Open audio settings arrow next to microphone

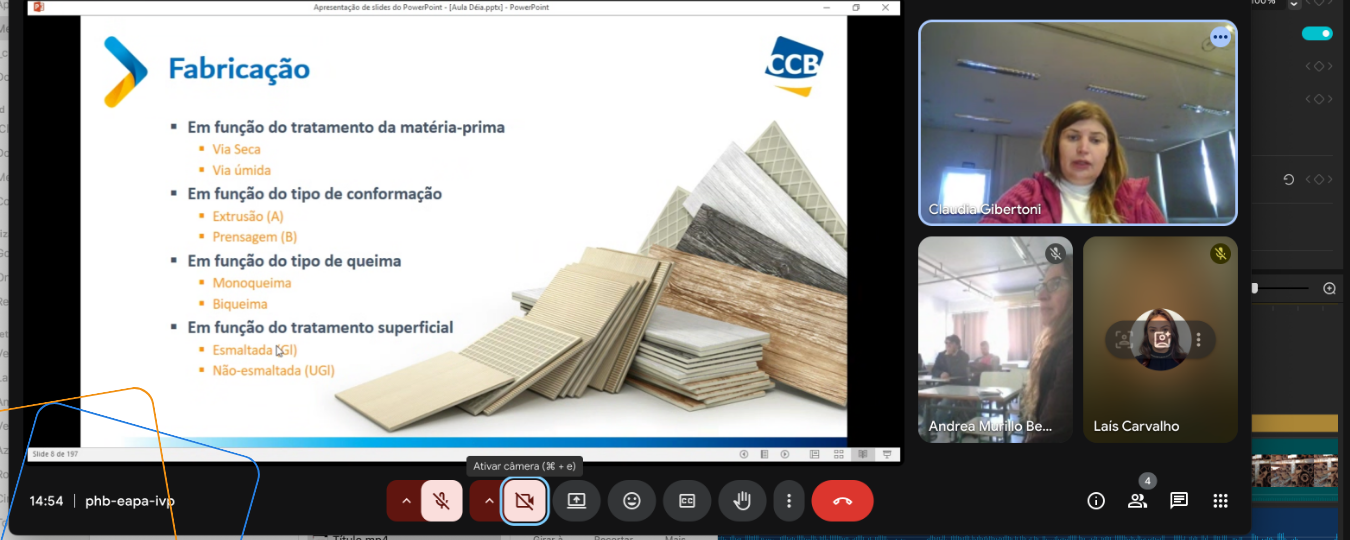(405, 501)
